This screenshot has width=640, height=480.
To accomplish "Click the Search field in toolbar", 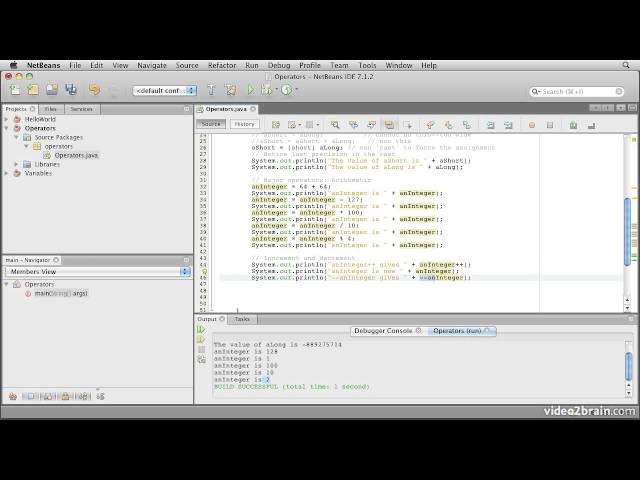I will coord(577,91).
